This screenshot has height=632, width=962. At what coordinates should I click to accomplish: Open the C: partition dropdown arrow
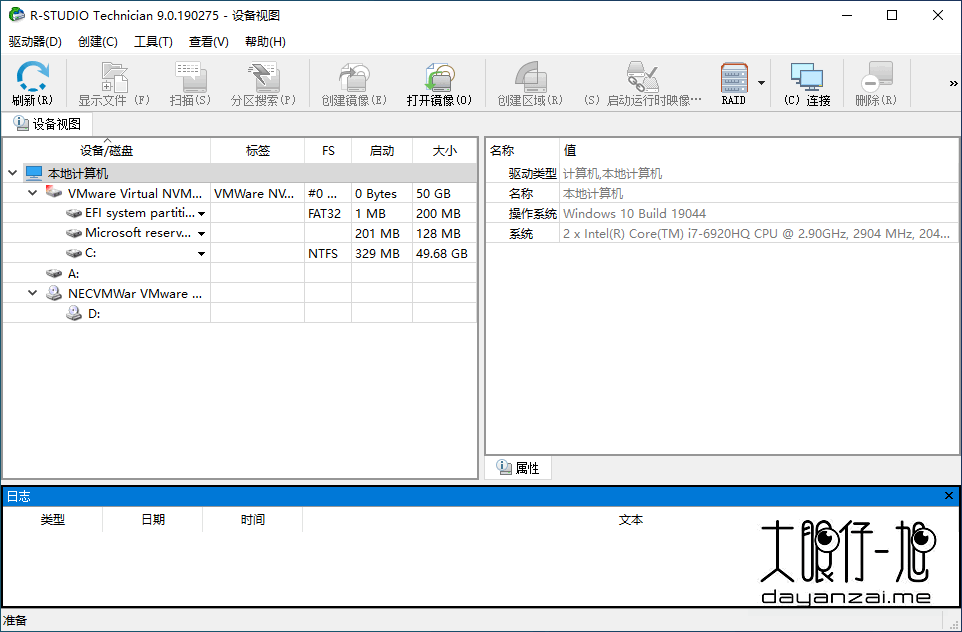(x=201, y=253)
